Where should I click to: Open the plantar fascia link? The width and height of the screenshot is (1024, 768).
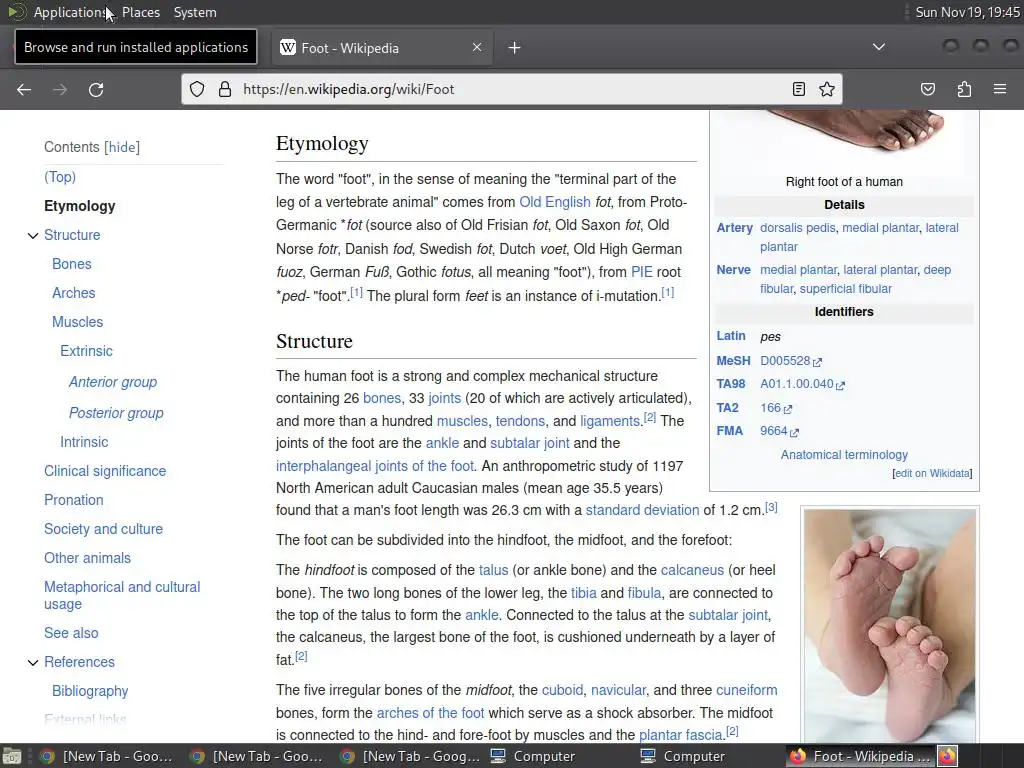coord(680,735)
